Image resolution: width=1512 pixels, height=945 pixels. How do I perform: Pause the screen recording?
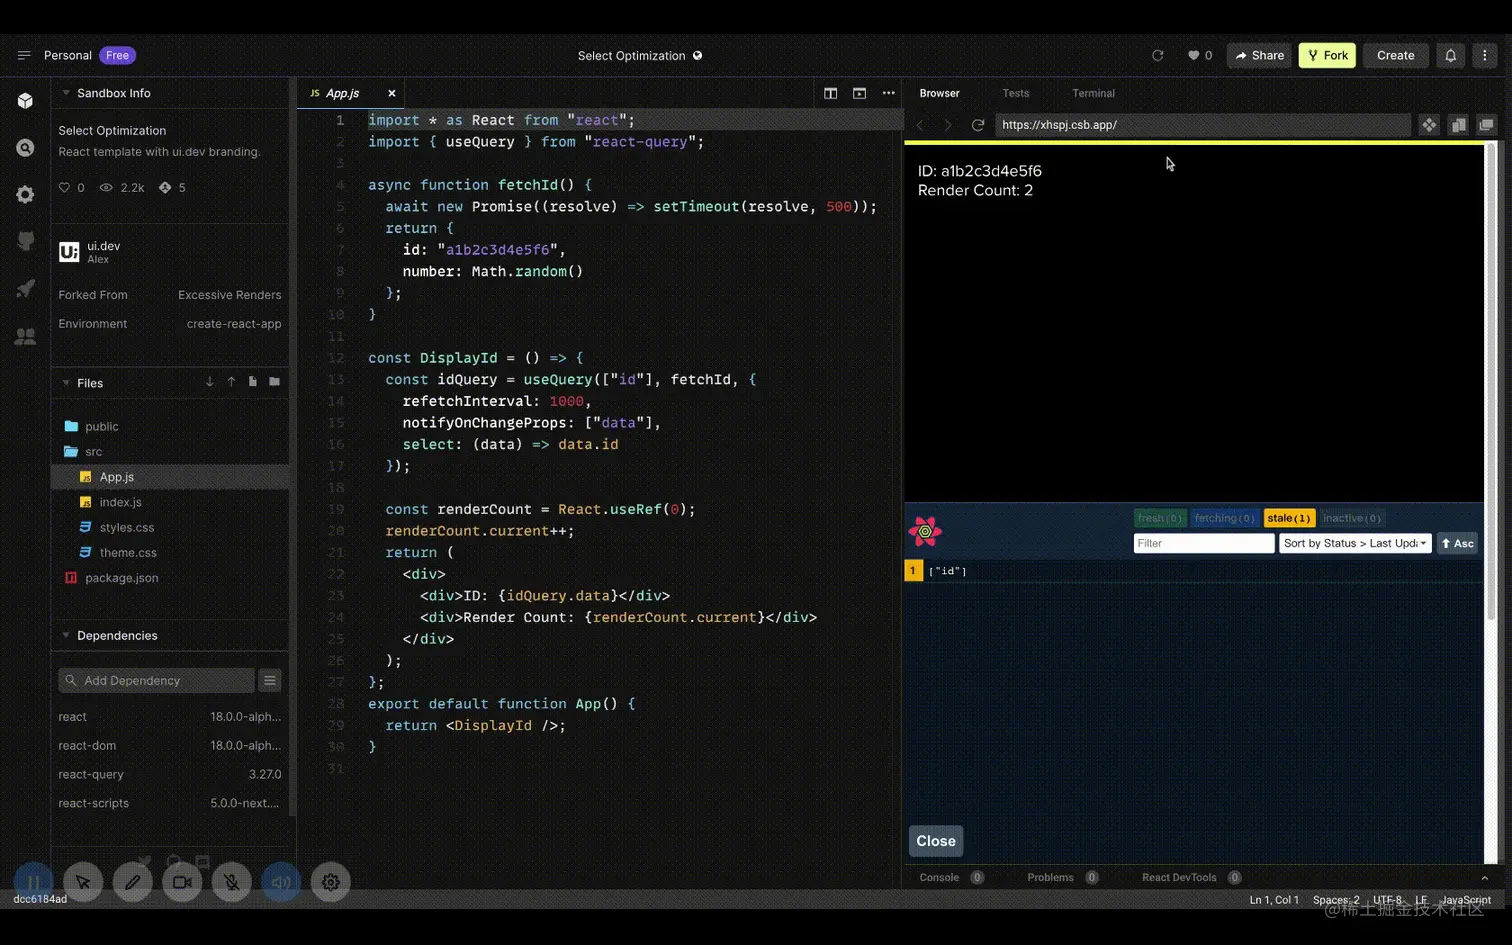(33, 882)
